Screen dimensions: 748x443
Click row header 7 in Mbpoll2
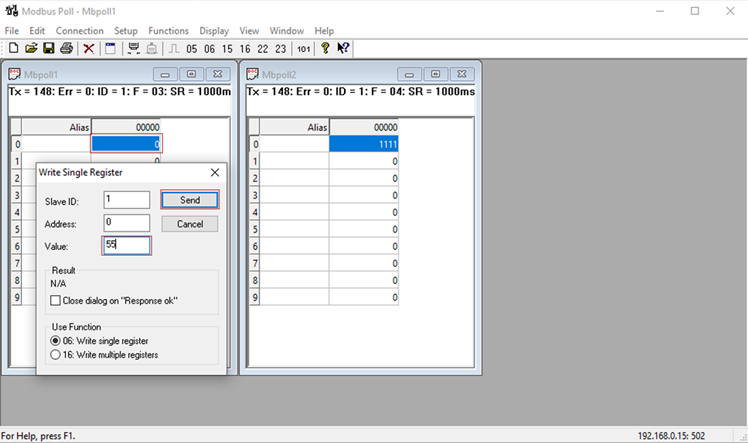tap(255, 263)
